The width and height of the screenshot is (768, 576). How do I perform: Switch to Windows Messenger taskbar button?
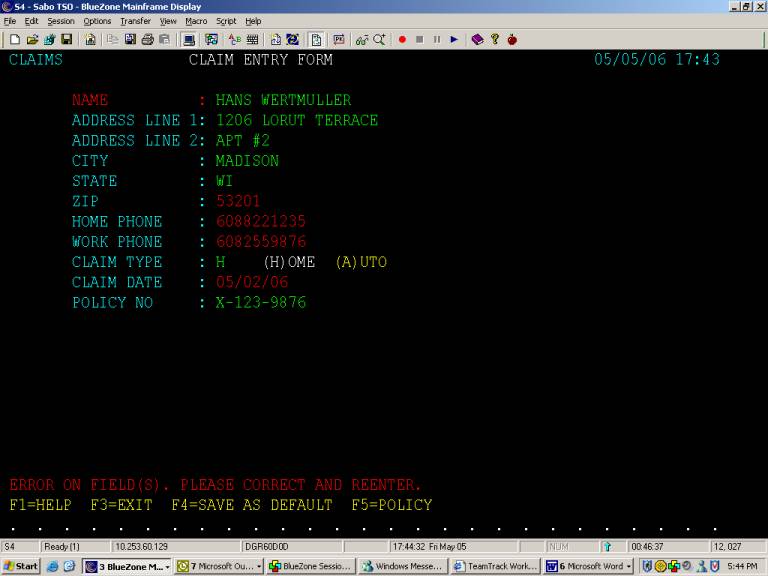[x=403, y=566]
